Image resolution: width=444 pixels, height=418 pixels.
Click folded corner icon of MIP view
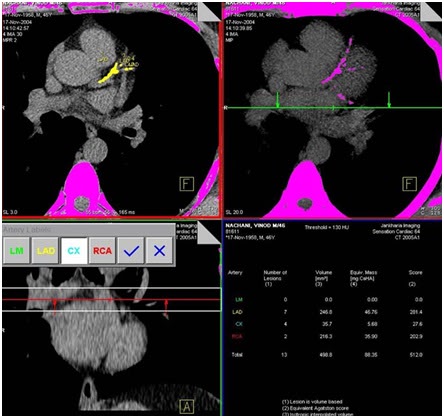pyautogui.click(x=431, y=12)
